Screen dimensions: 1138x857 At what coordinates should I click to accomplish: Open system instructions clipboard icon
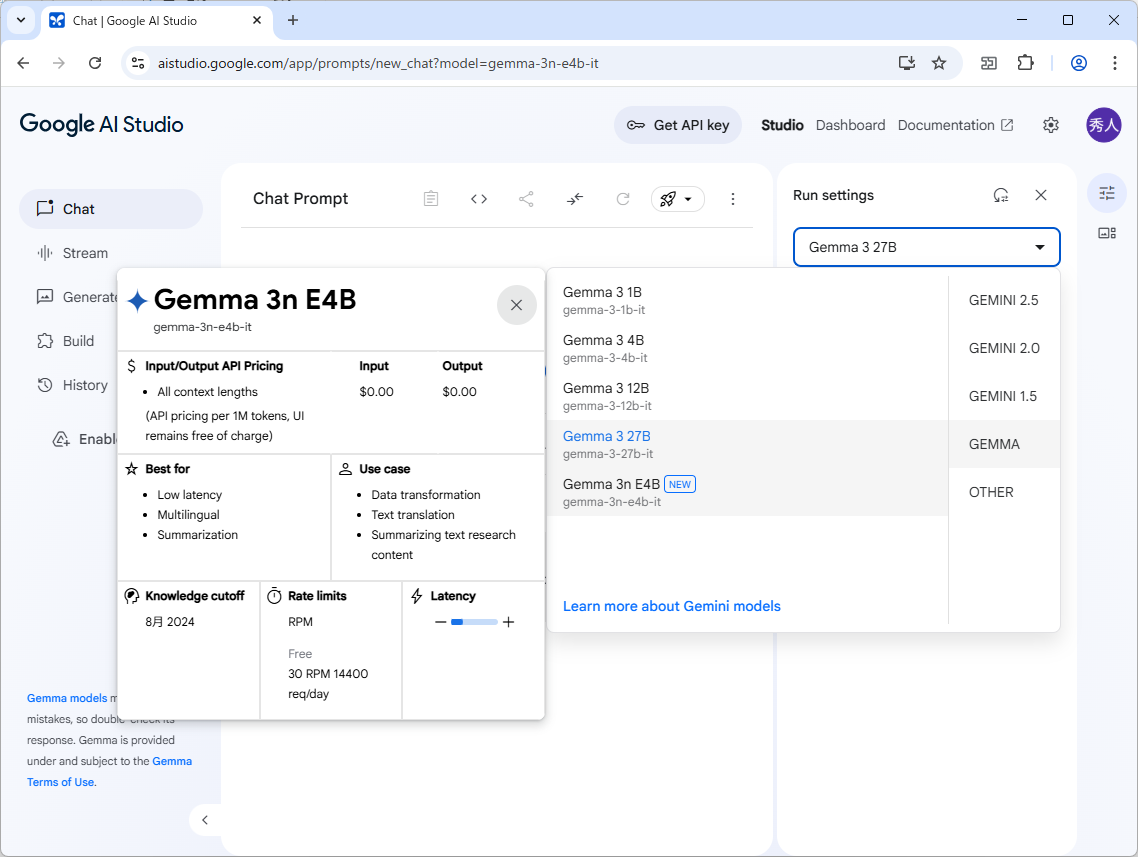tap(430, 198)
